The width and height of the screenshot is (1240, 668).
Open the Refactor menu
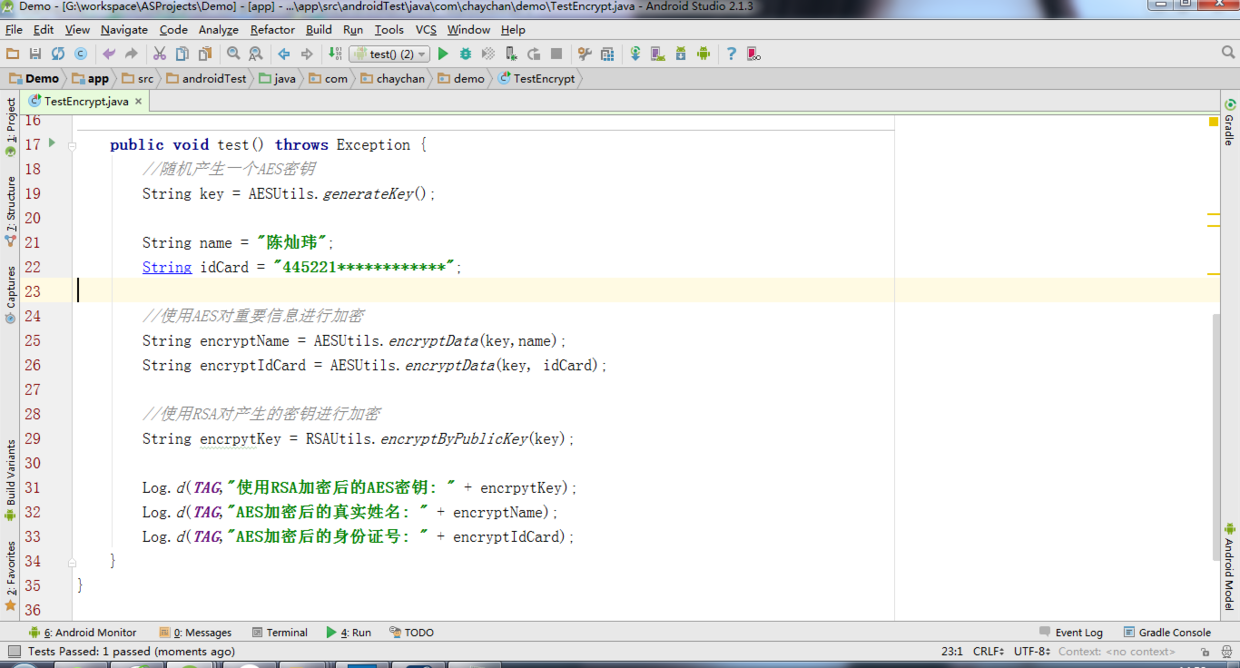[272, 30]
